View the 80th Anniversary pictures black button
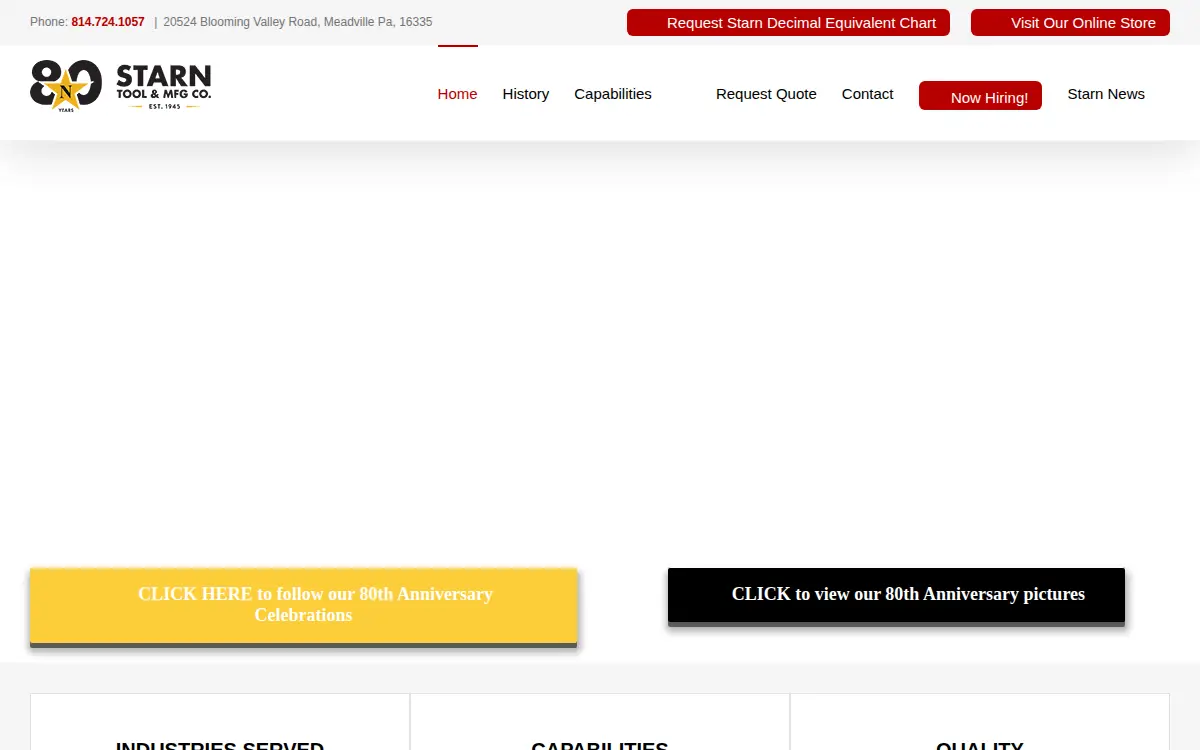Screen dimensions: 1200x750 pyautogui.click(x=896, y=595)
